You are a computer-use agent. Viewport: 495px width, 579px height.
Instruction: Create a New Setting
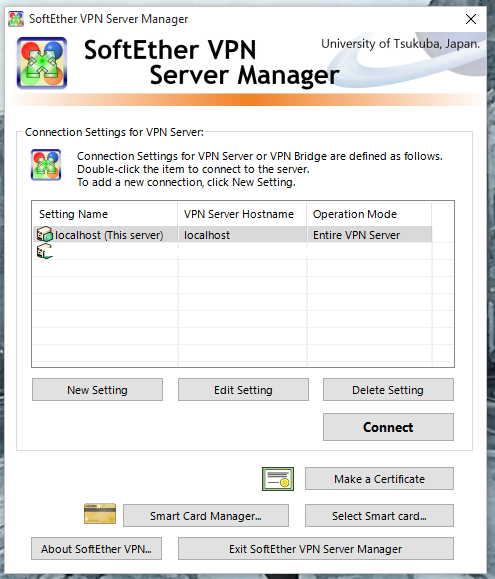(97, 390)
